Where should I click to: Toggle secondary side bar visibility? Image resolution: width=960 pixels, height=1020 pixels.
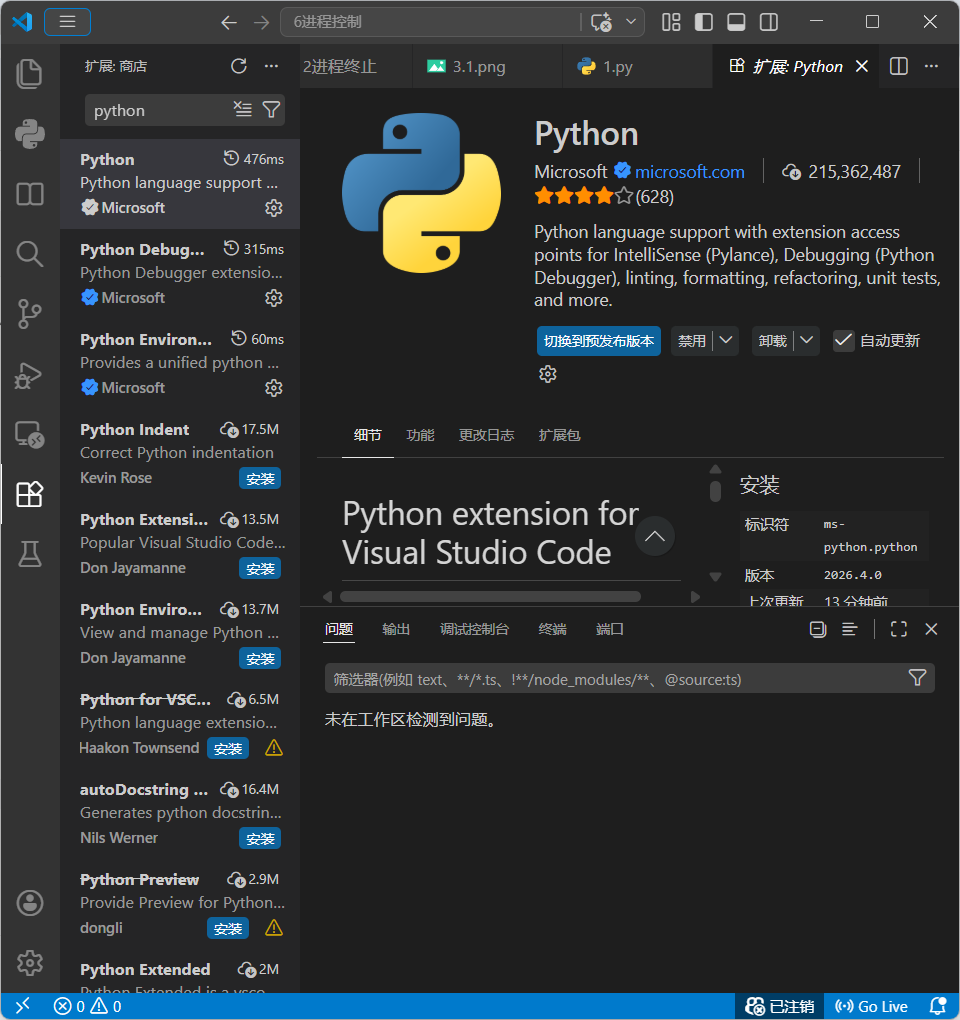769,22
